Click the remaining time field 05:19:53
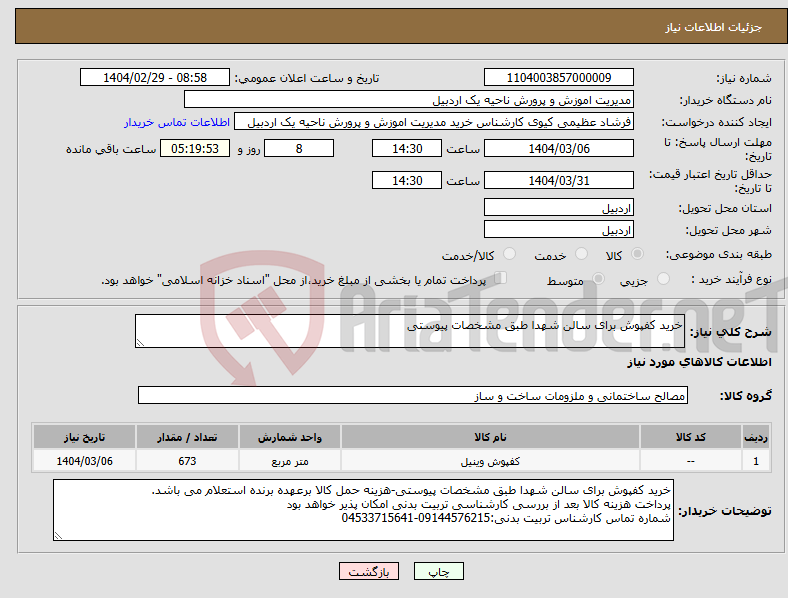Image resolution: width=788 pixels, height=598 pixels. coord(195,148)
